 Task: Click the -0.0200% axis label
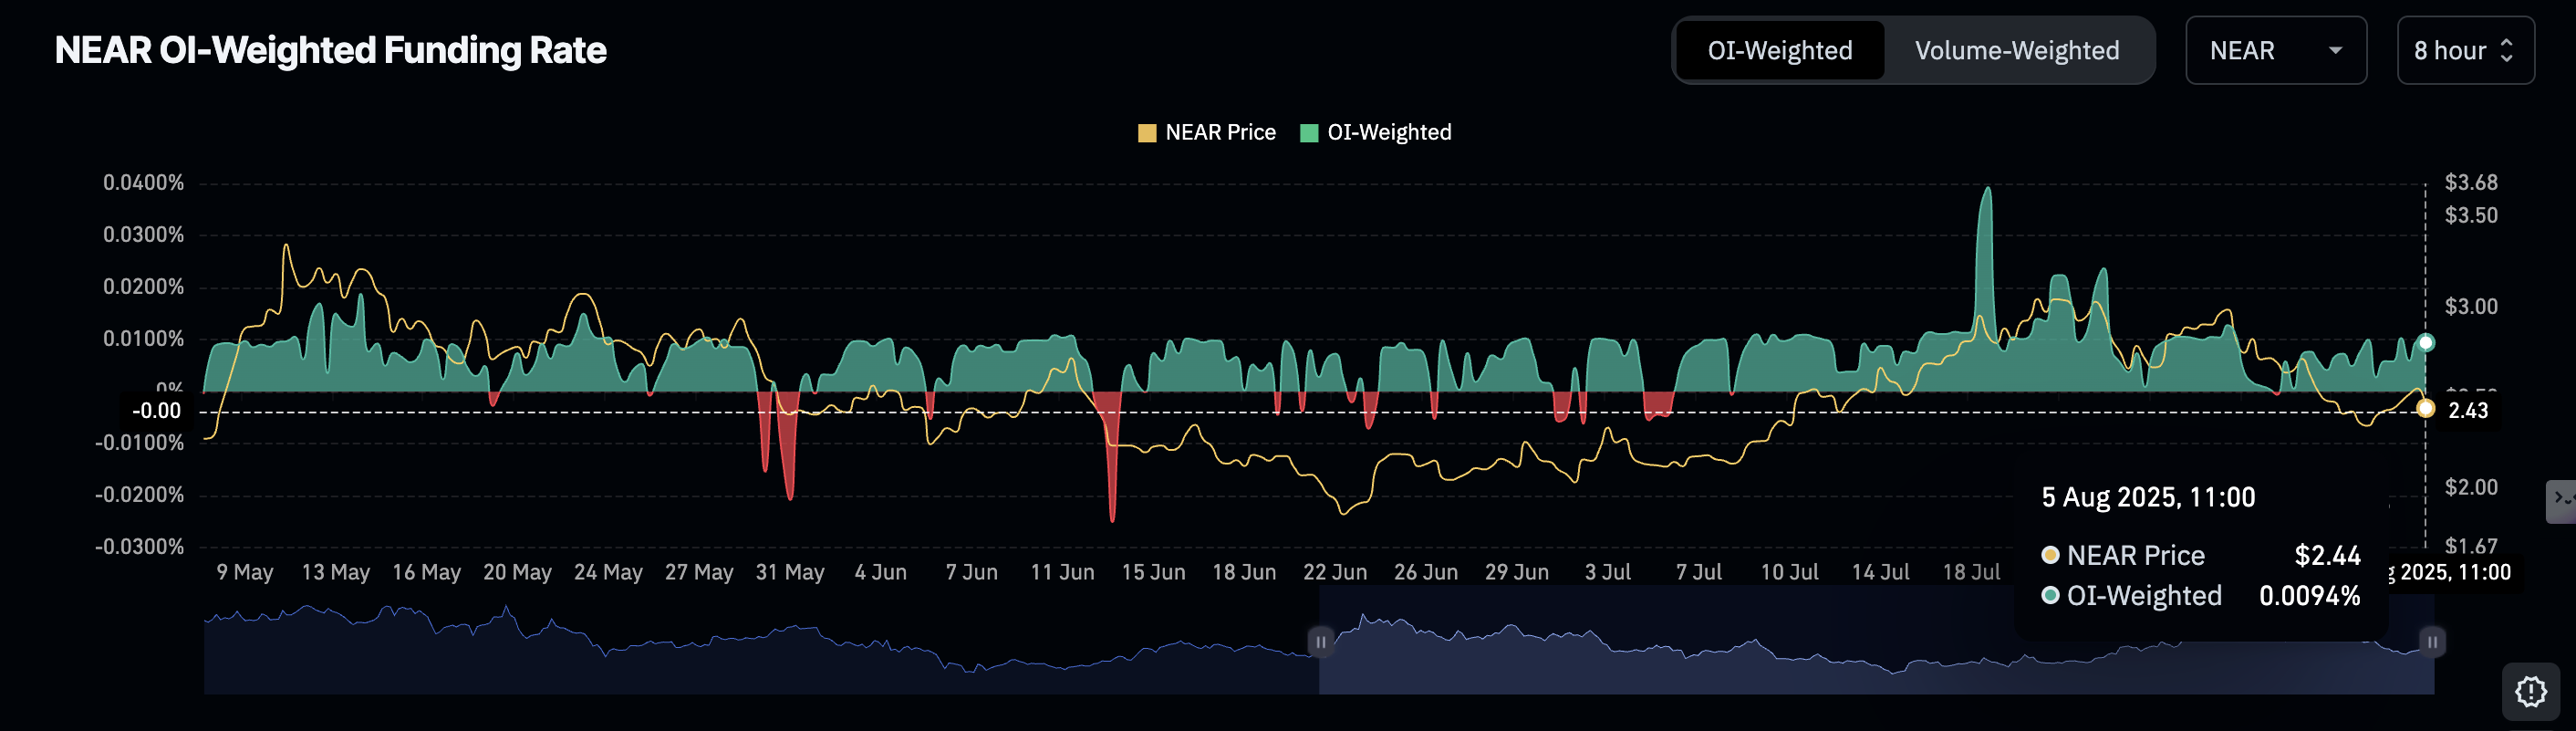140,494
